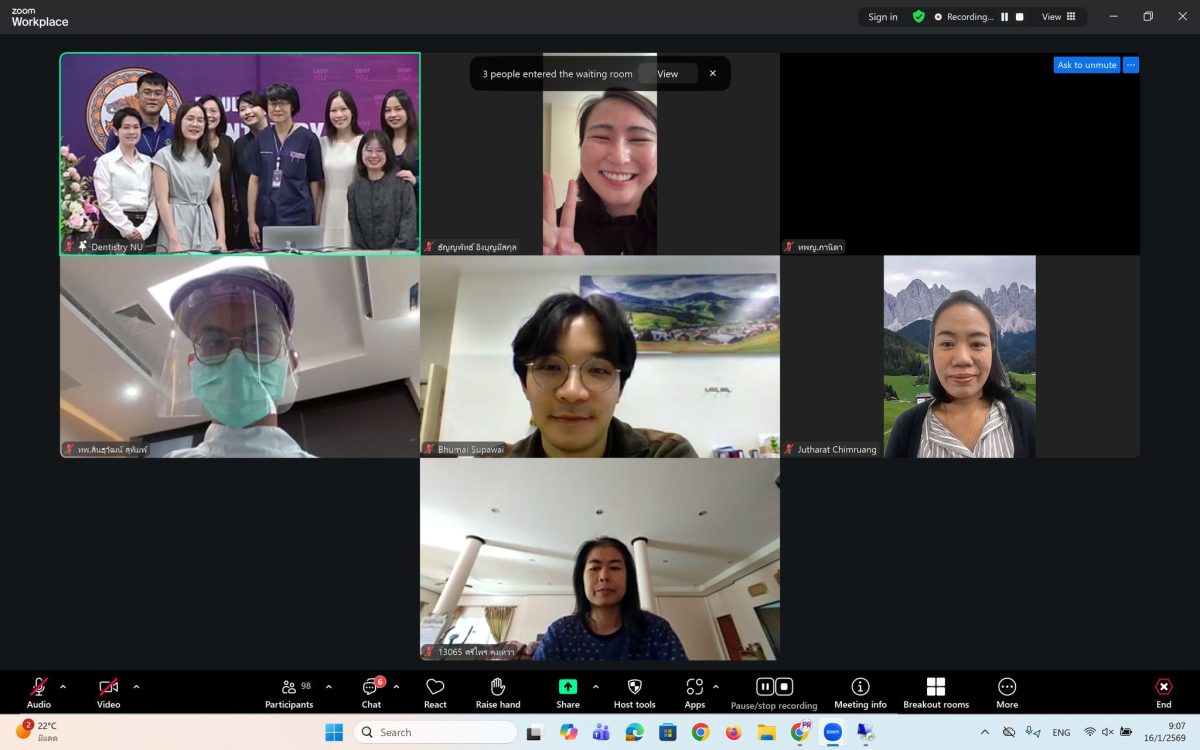The width and height of the screenshot is (1200, 750).
Task: Unmute the microphone with the Audio button
Action: pyautogui.click(x=38, y=688)
